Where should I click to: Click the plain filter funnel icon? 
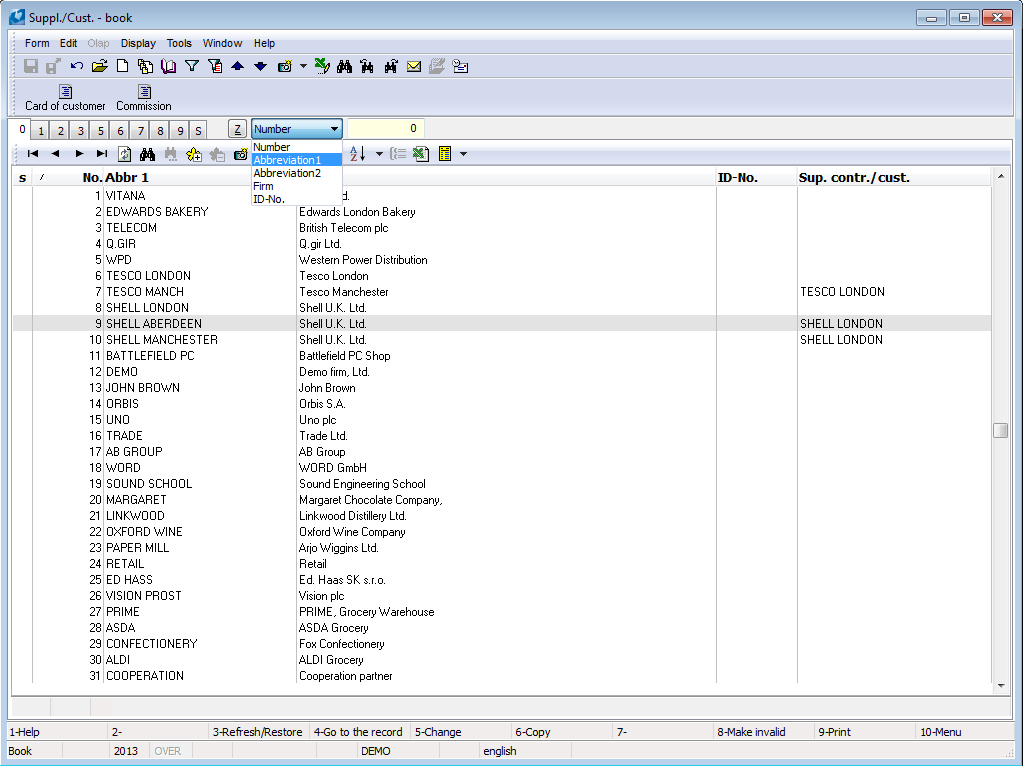(192, 66)
